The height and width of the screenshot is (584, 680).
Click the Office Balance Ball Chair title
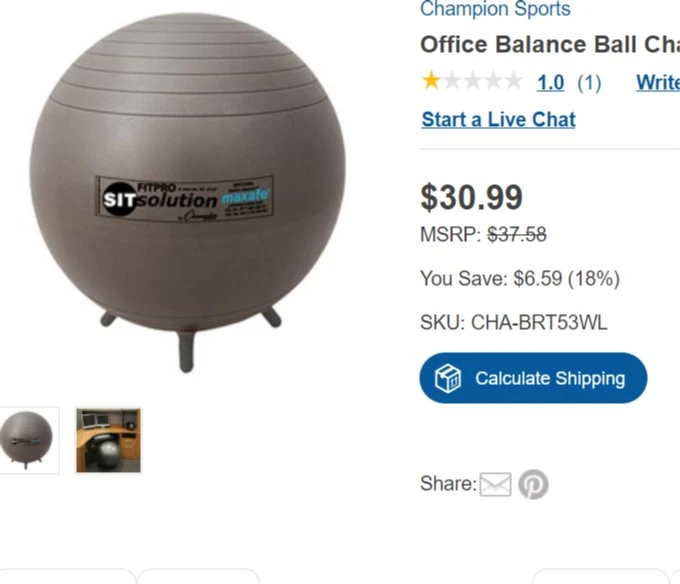[550, 44]
